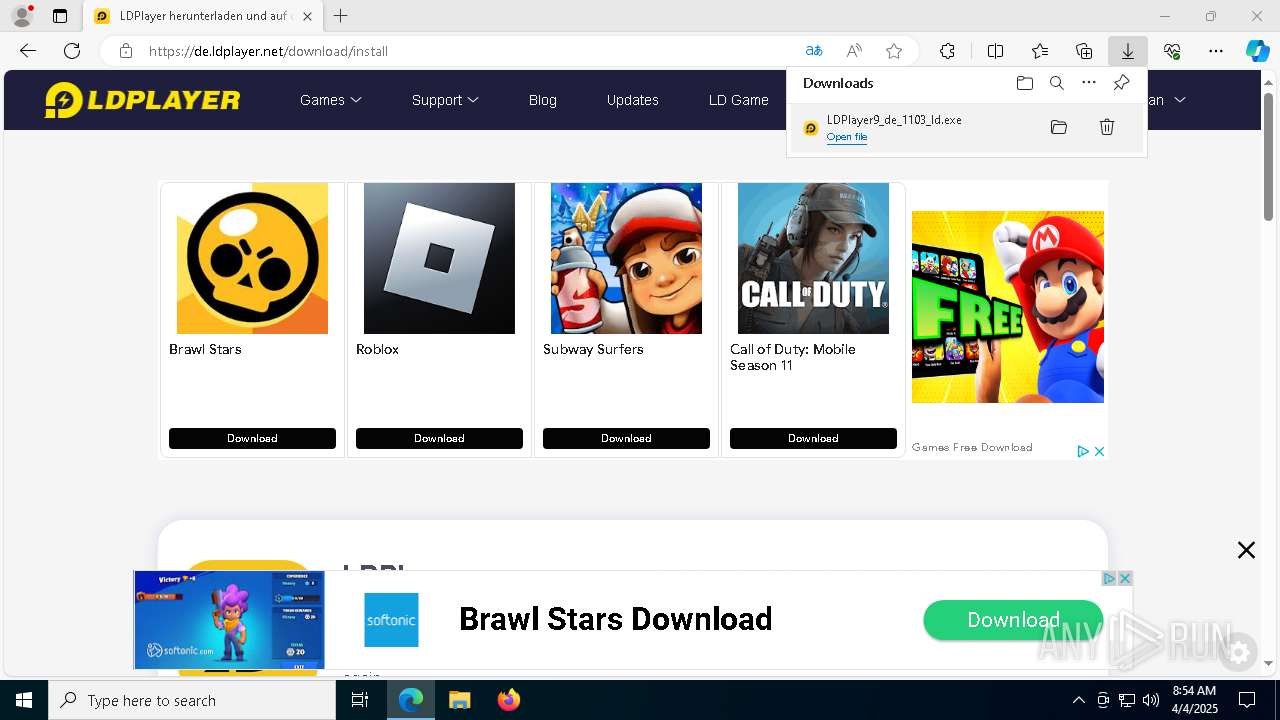Open the LD Game menu item

739,100
